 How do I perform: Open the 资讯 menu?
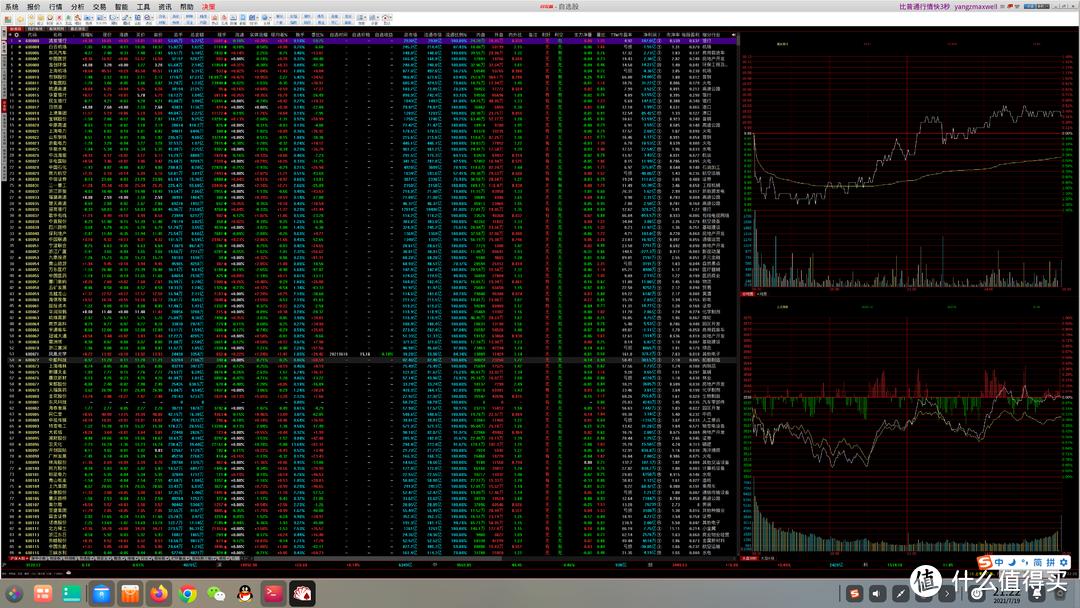click(x=165, y=6)
